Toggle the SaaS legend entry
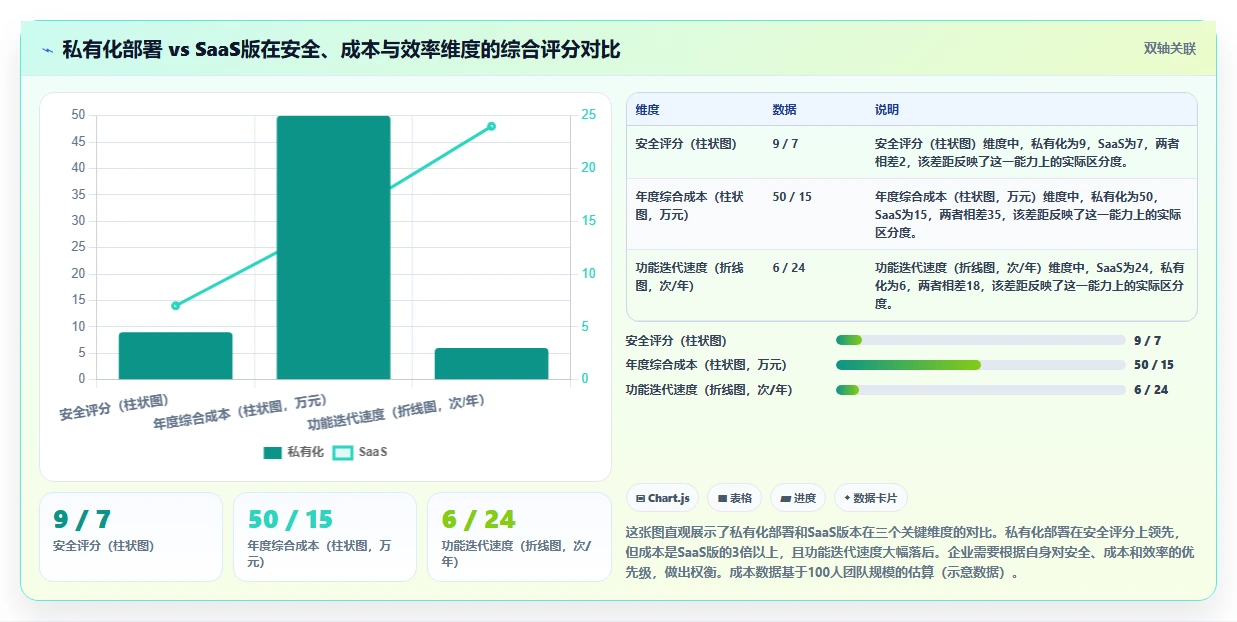 click(360, 452)
